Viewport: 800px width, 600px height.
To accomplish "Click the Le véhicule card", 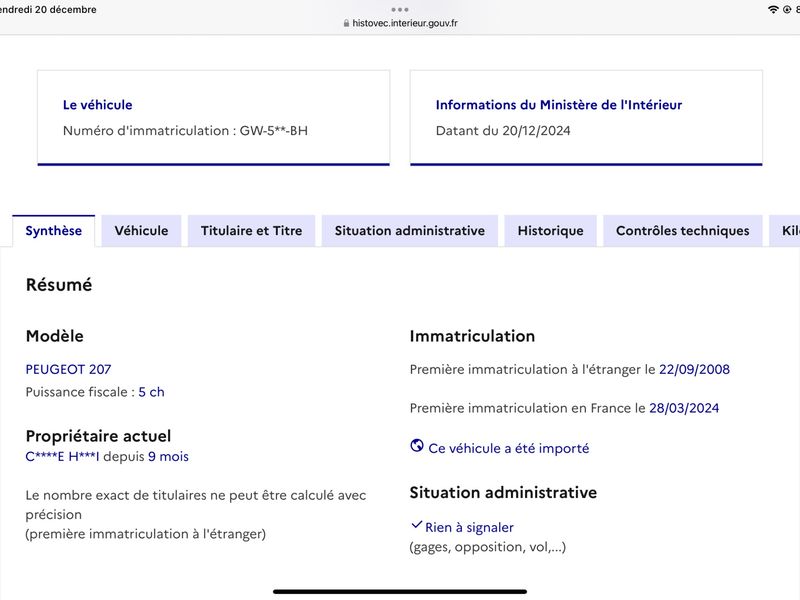I will 214,118.
